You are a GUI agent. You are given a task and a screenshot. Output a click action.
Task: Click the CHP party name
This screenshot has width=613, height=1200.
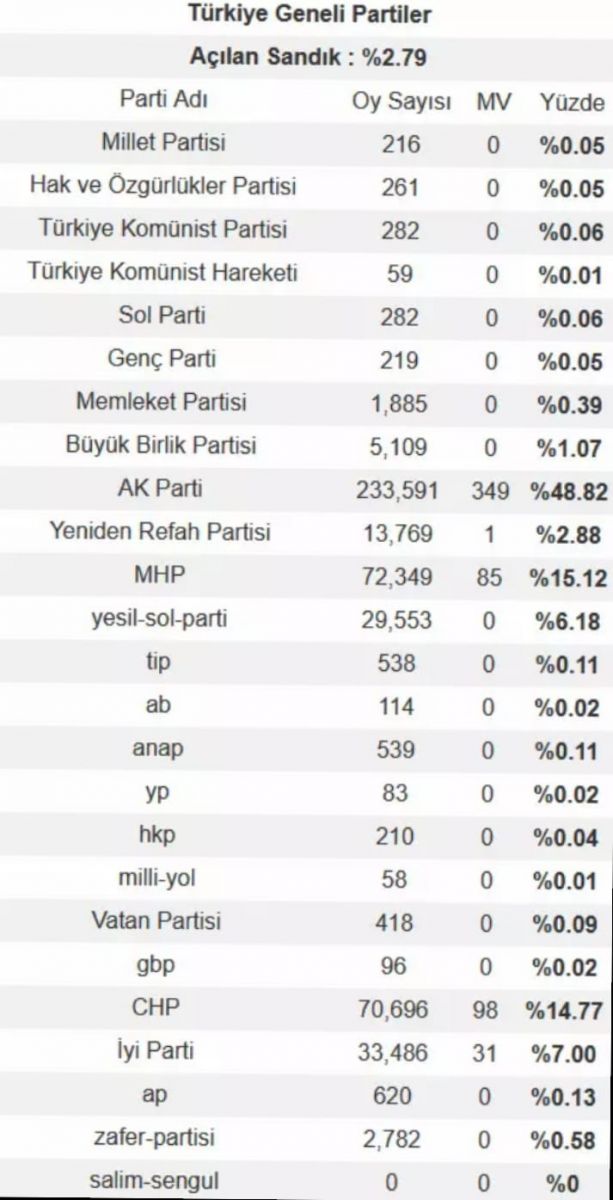[x=156, y=1008]
